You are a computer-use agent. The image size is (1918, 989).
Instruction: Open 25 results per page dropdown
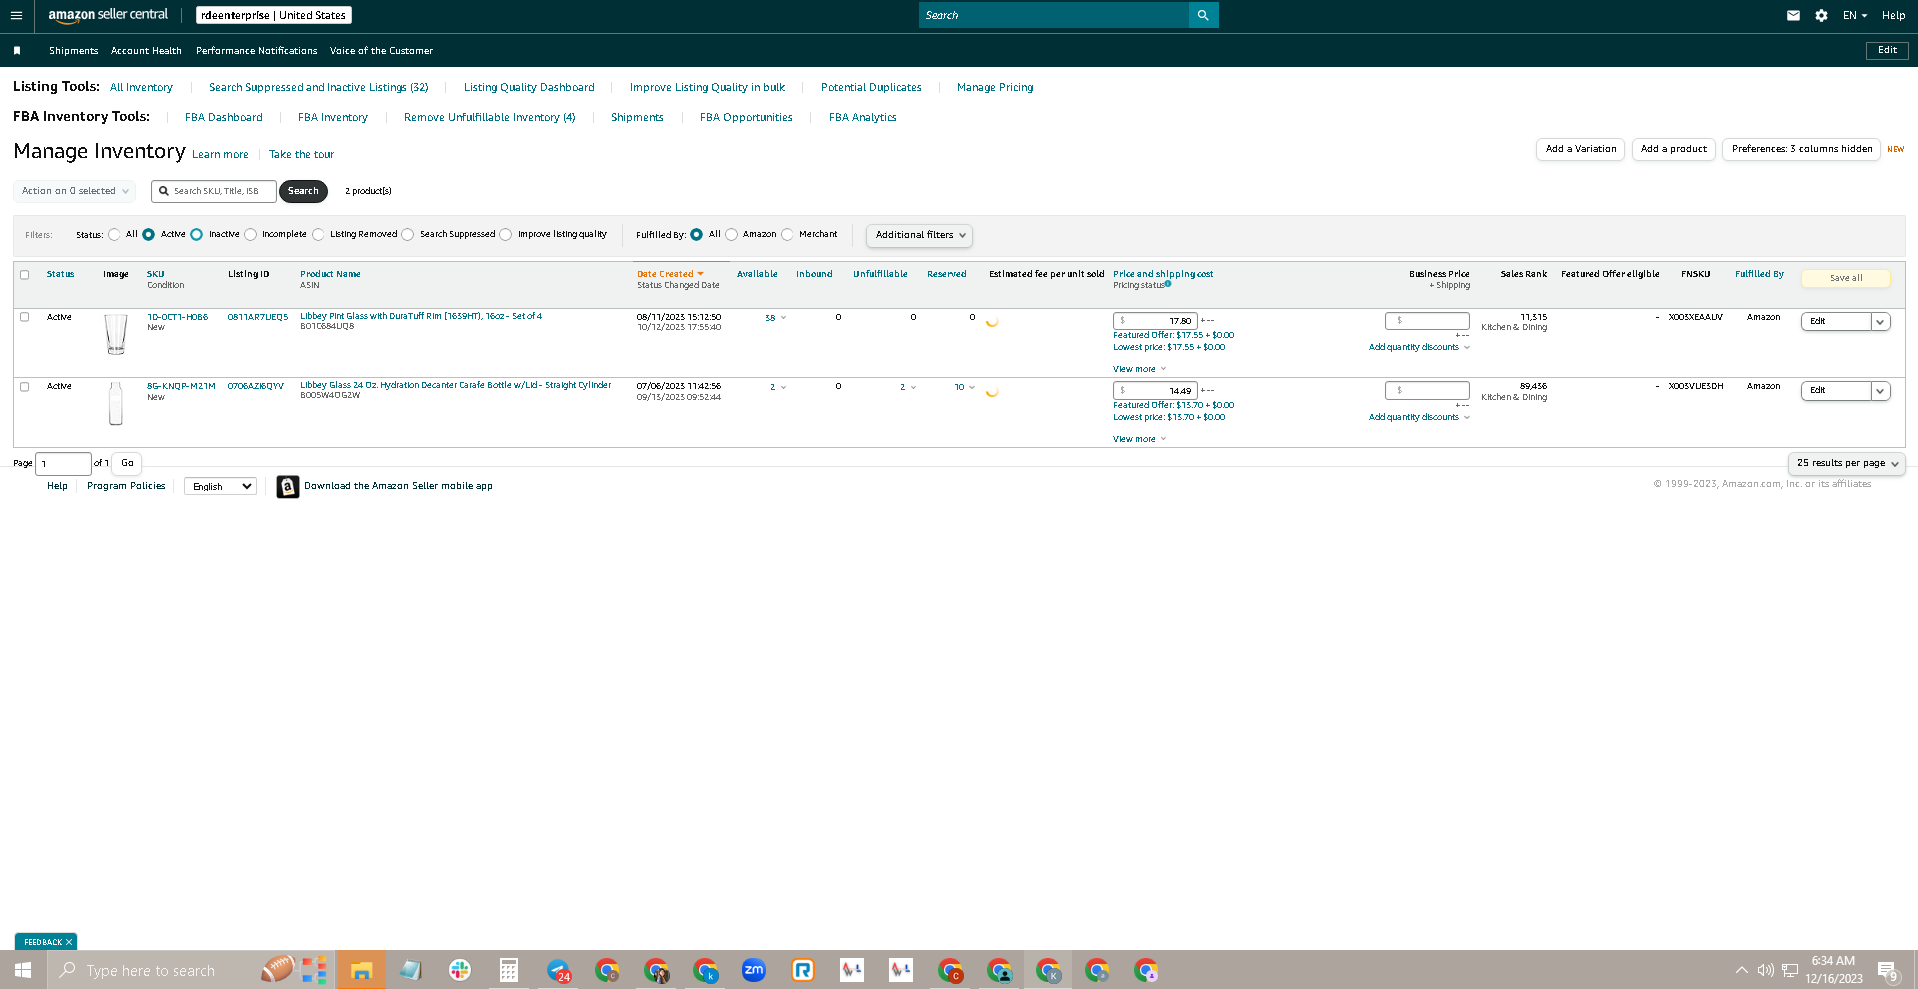(1846, 463)
